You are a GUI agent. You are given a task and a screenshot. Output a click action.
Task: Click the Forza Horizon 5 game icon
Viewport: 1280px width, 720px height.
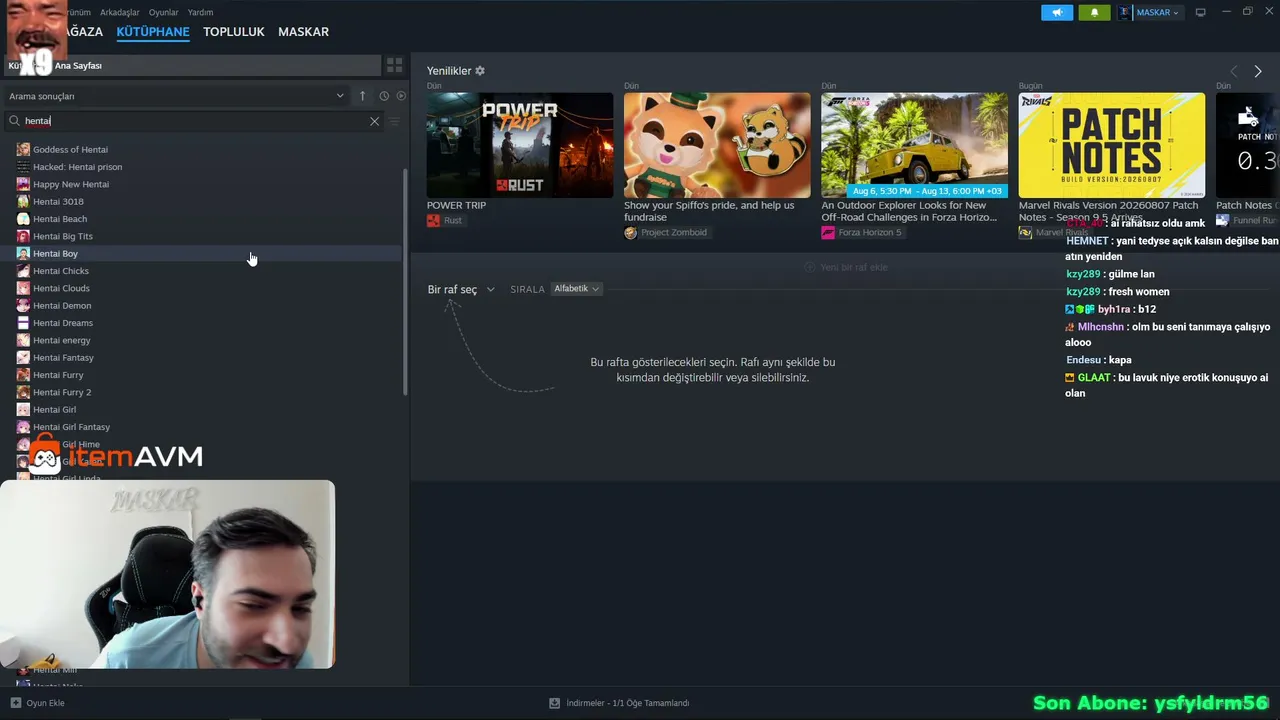point(828,233)
